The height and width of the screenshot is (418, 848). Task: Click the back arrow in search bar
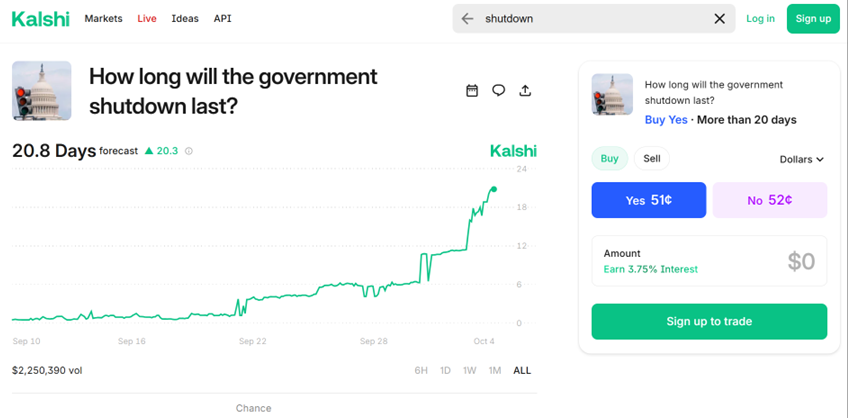coord(467,18)
